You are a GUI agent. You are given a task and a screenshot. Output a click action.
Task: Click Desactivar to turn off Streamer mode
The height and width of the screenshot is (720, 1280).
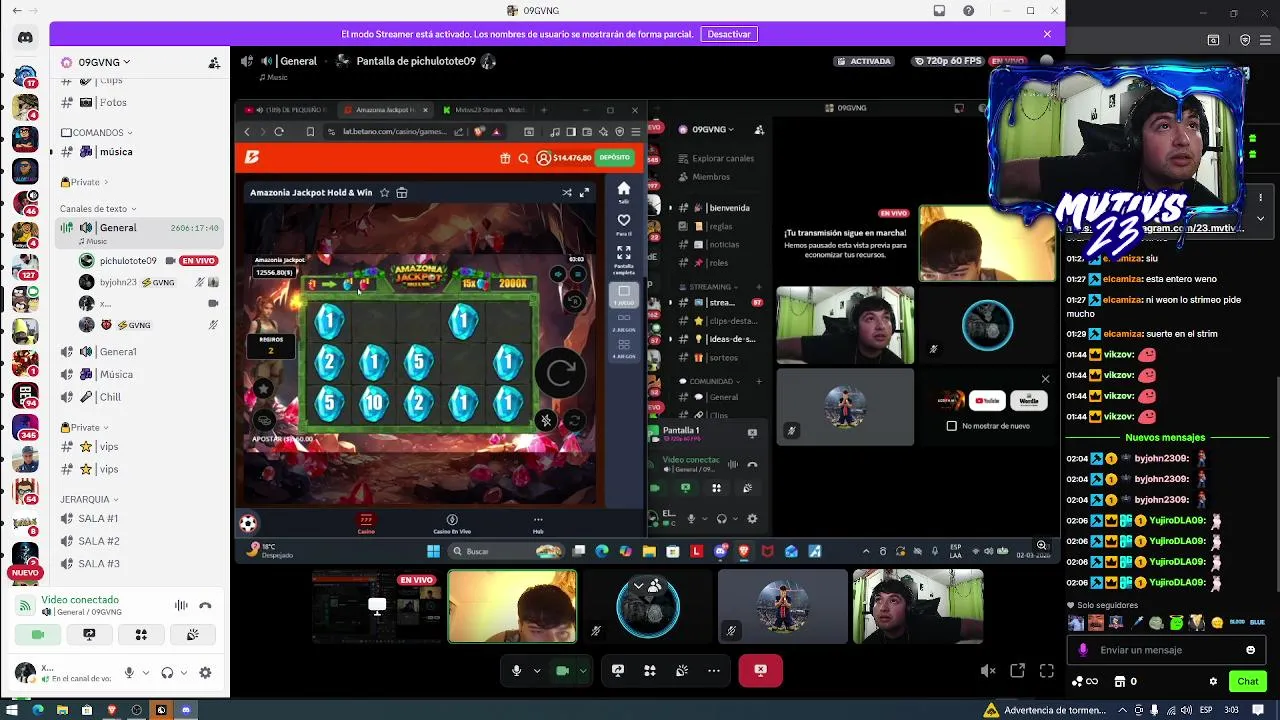tap(729, 34)
